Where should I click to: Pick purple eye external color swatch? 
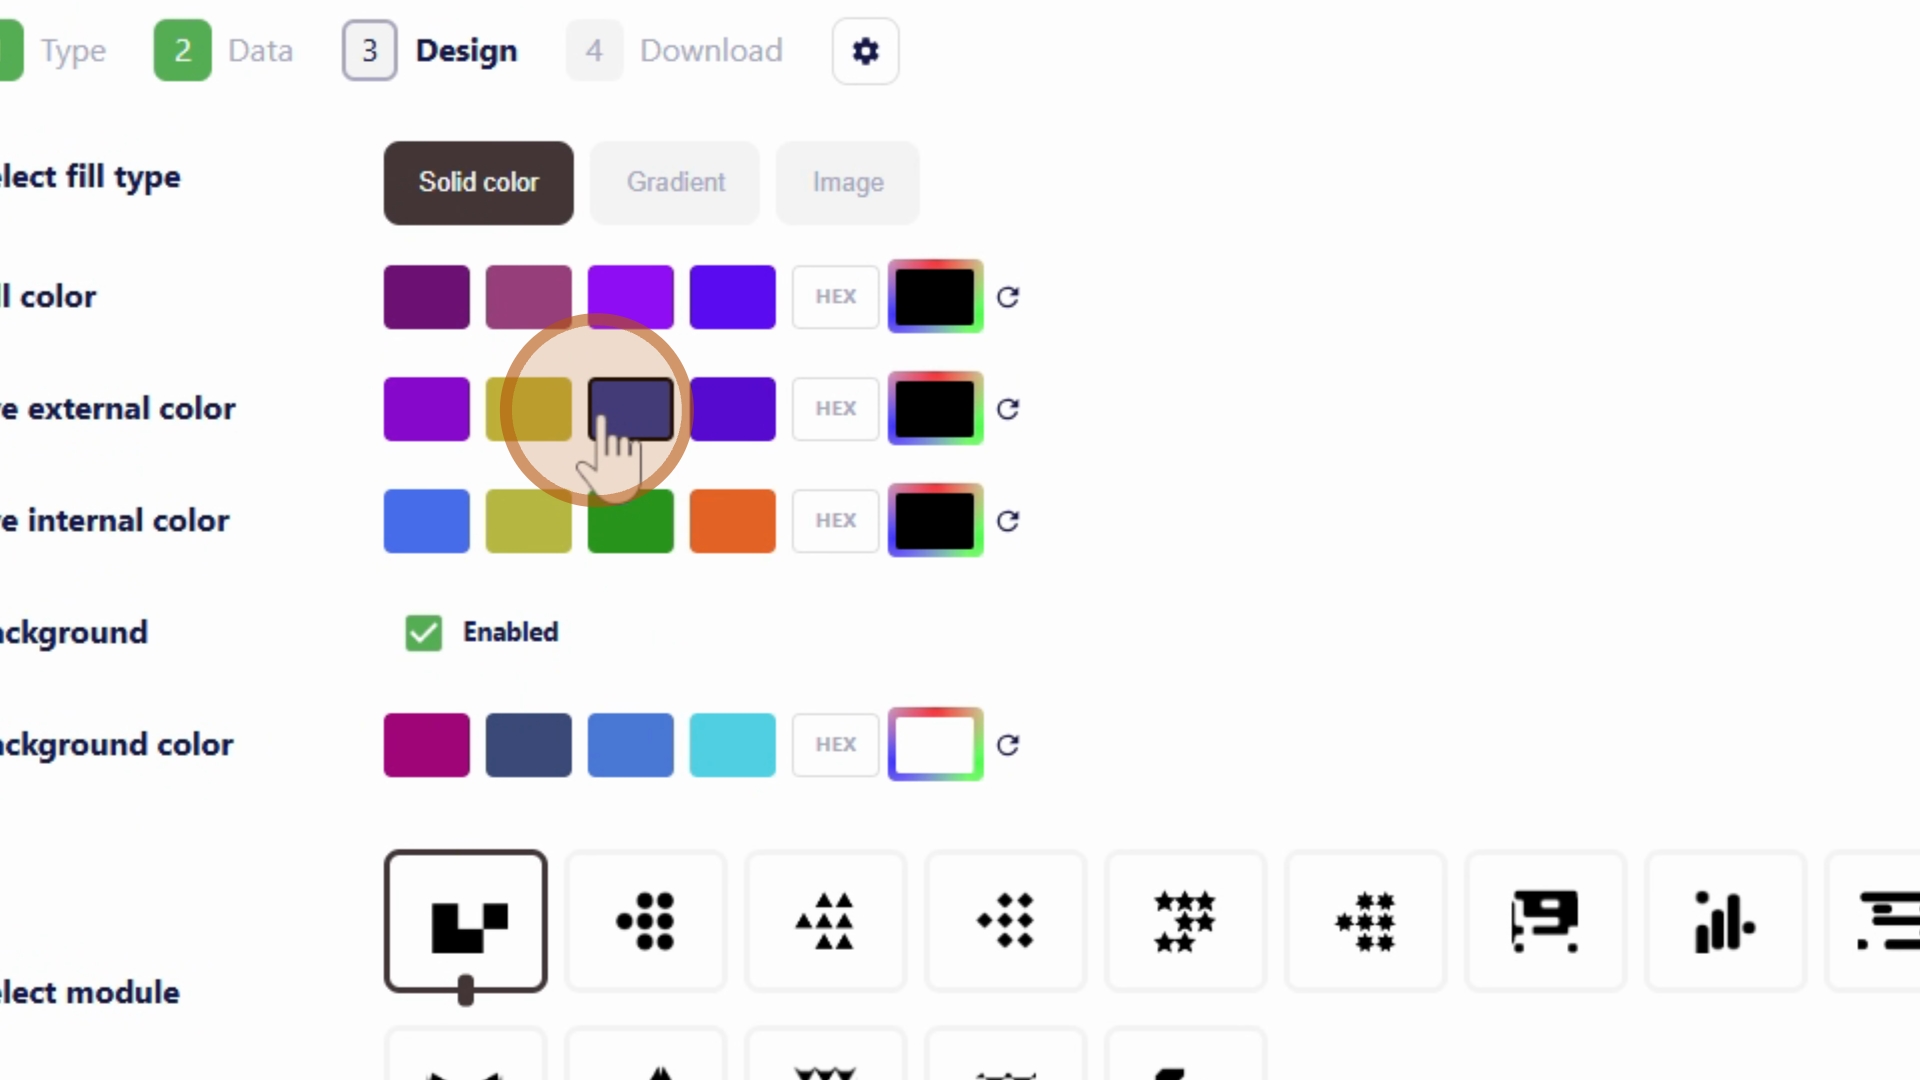point(427,409)
